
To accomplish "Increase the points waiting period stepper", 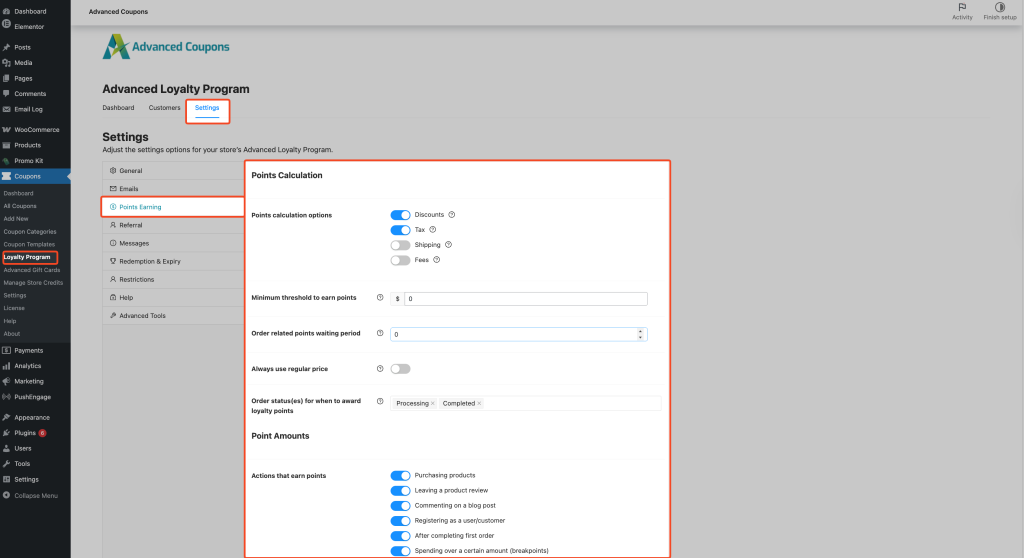I will point(640,331).
